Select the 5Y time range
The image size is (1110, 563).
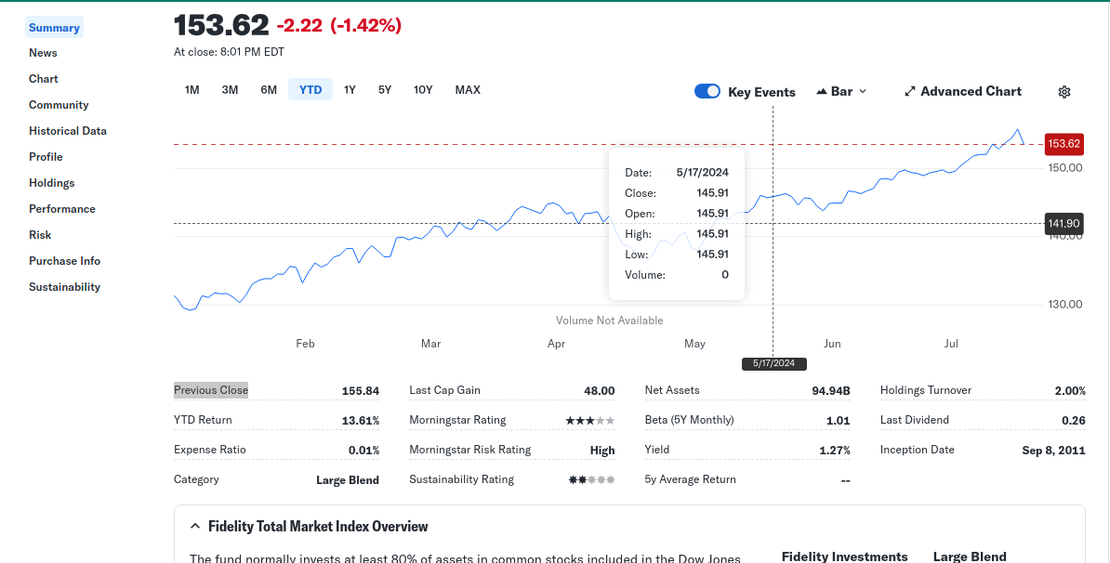(x=384, y=90)
